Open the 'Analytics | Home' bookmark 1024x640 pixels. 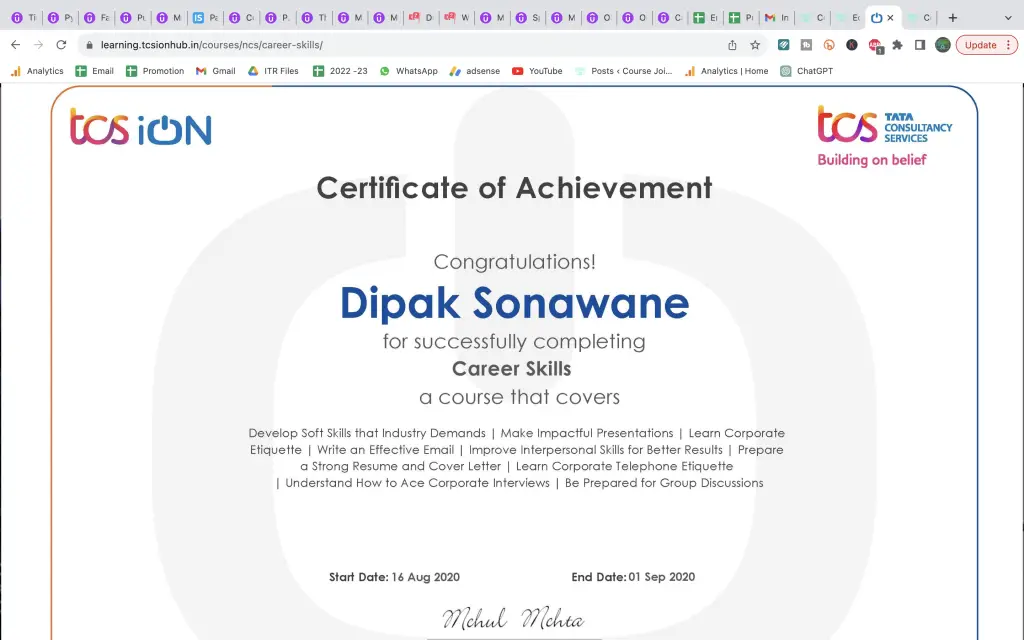pyautogui.click(x=726, y=71)
